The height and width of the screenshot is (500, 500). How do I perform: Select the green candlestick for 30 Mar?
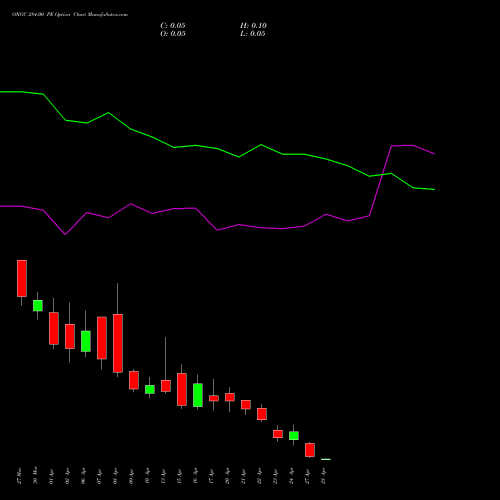point(38,306)
